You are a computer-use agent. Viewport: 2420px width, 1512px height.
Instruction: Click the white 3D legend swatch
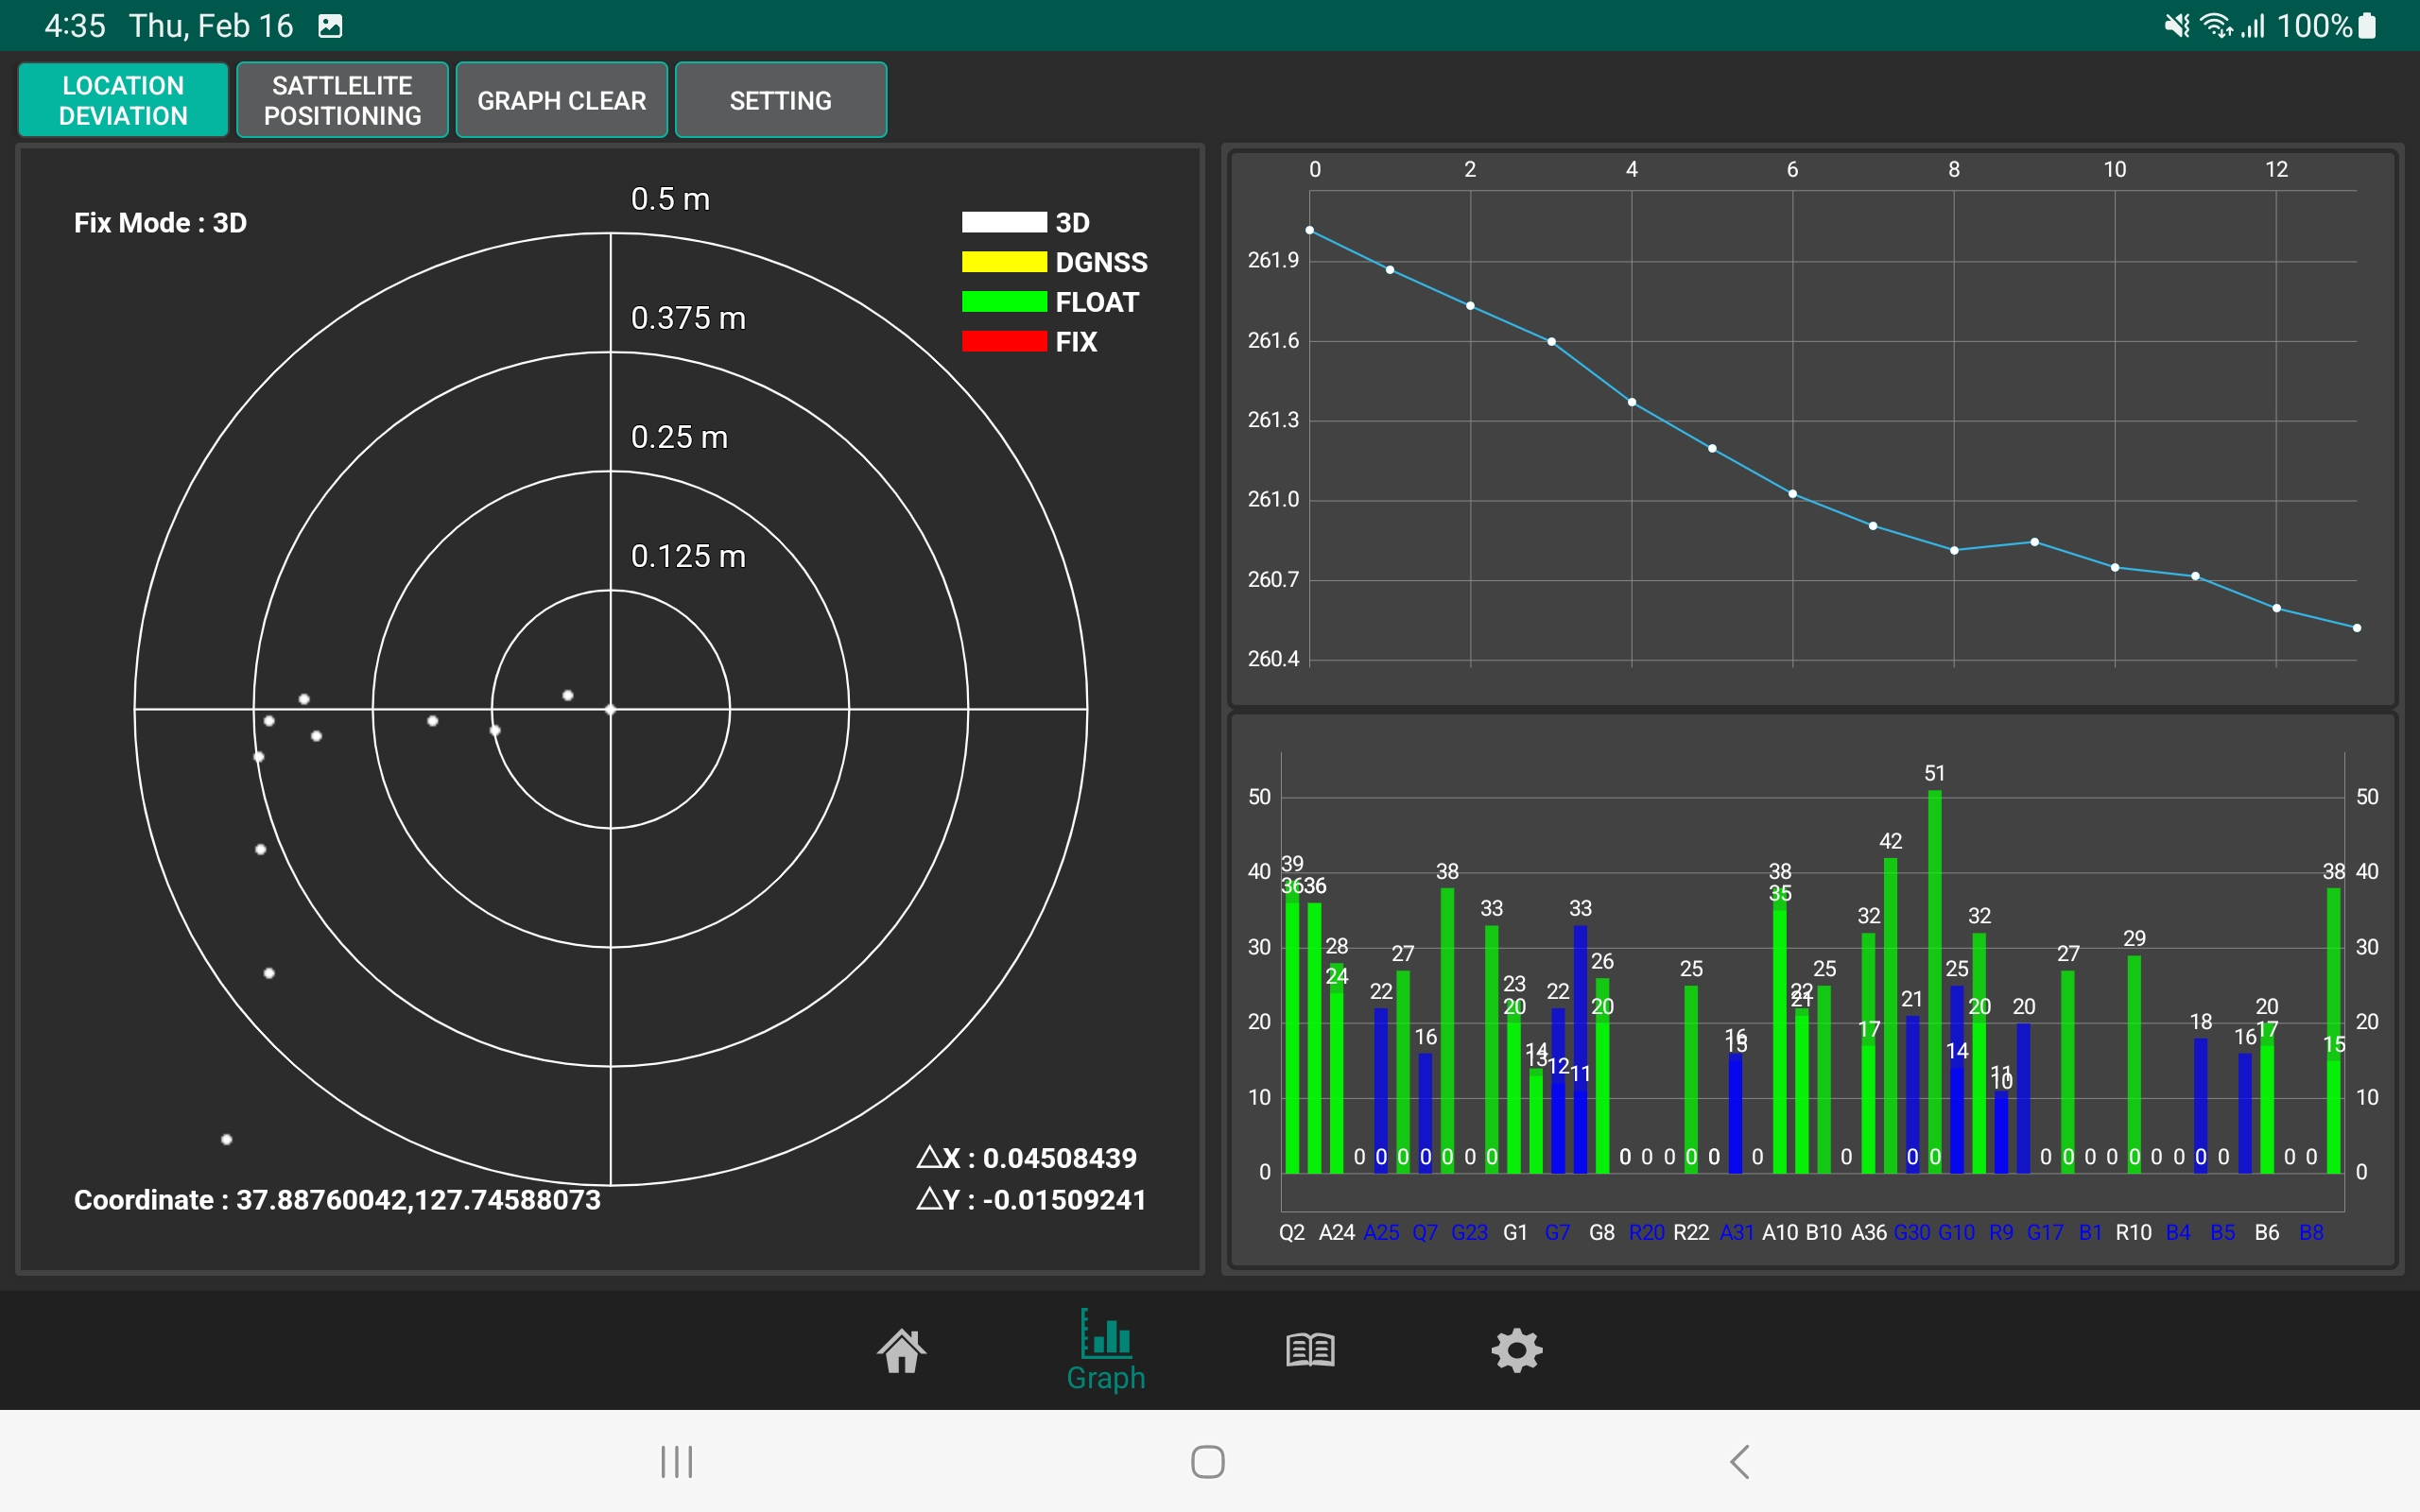tap(1003, 222)
